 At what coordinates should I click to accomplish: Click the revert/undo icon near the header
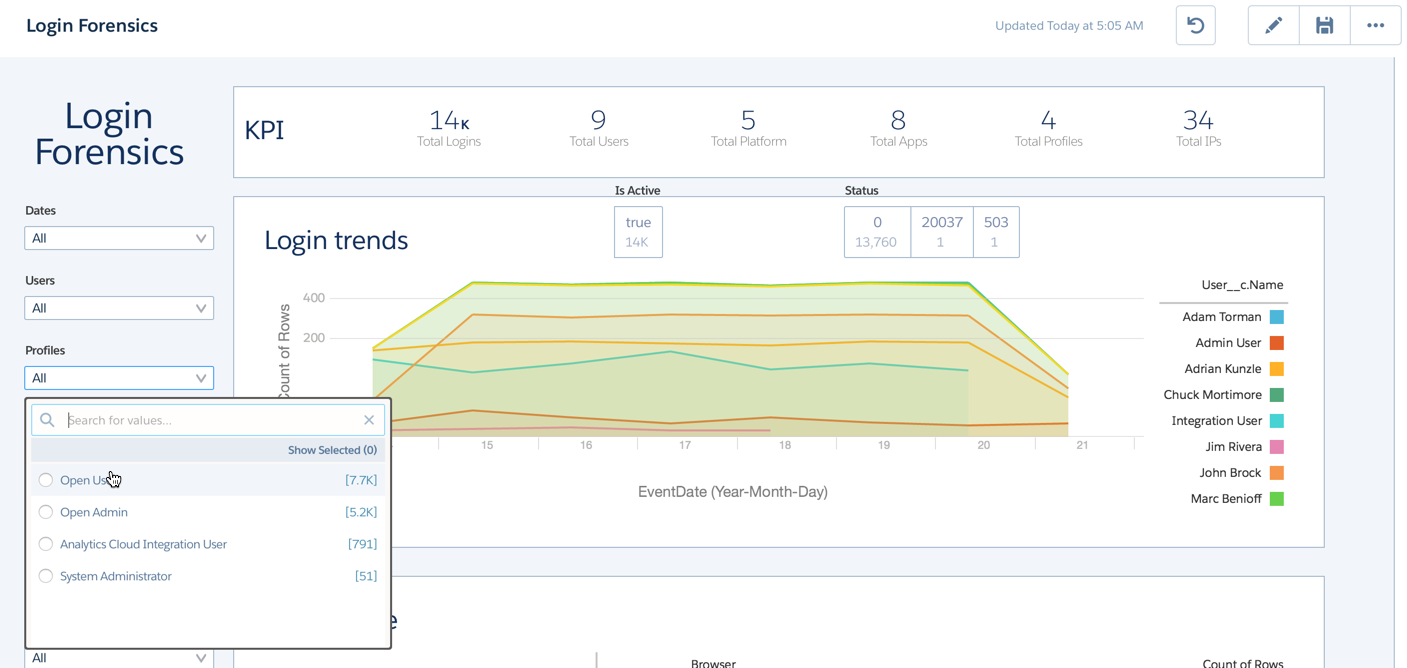click(1195, 25)
